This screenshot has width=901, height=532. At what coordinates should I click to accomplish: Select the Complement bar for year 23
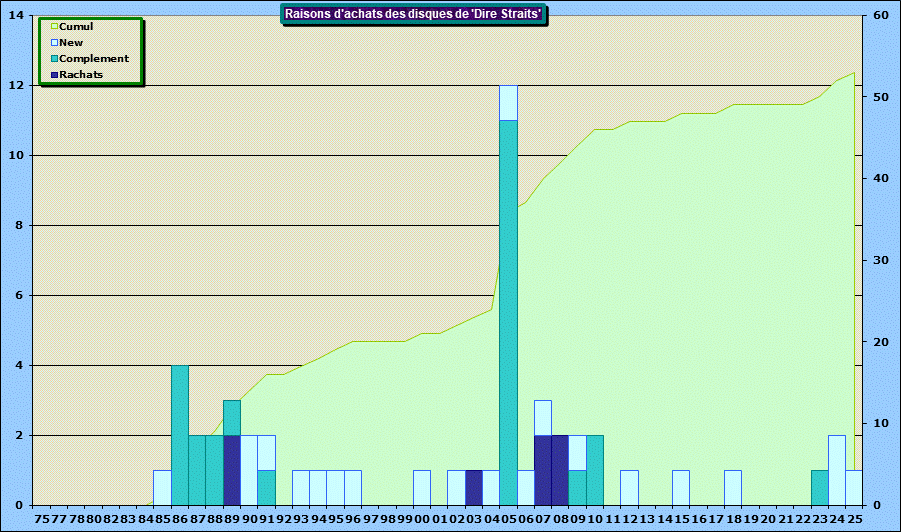click(819, 487)
